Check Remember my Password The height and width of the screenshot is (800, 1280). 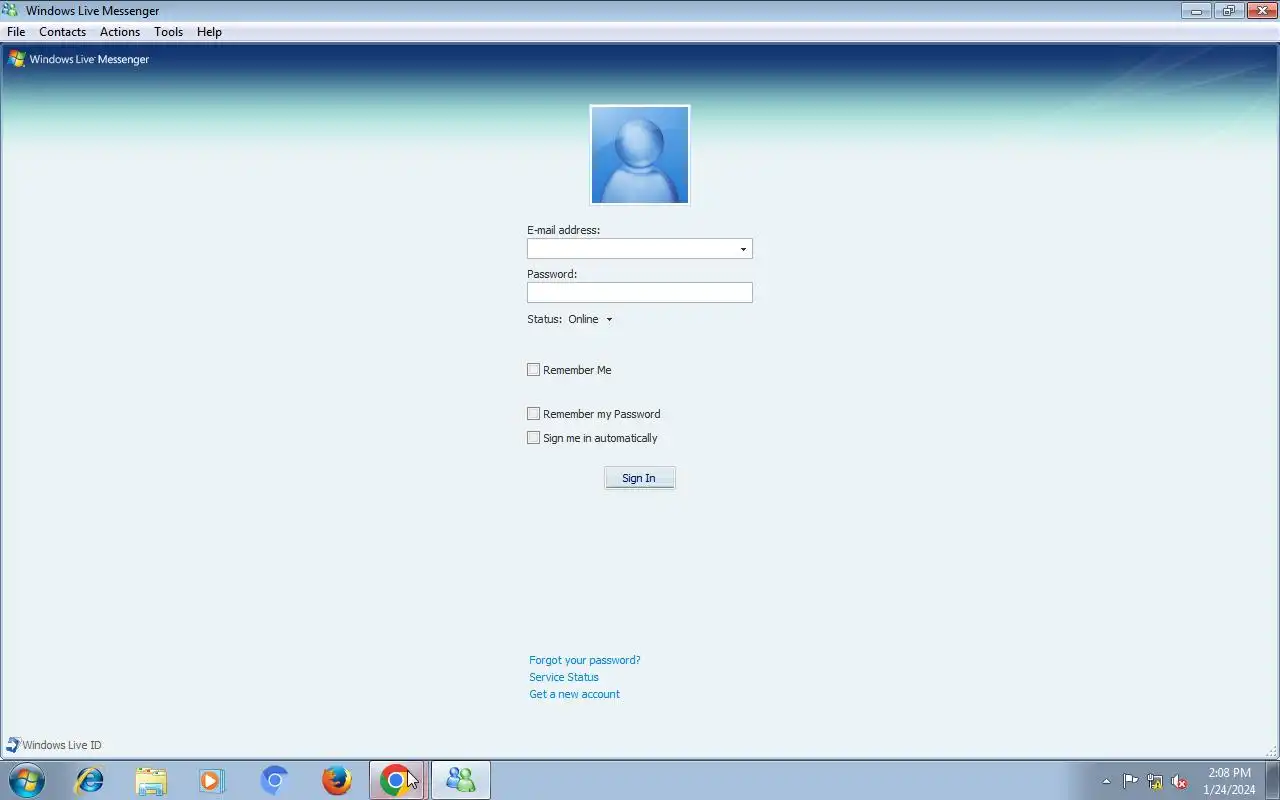click(534, 414)
